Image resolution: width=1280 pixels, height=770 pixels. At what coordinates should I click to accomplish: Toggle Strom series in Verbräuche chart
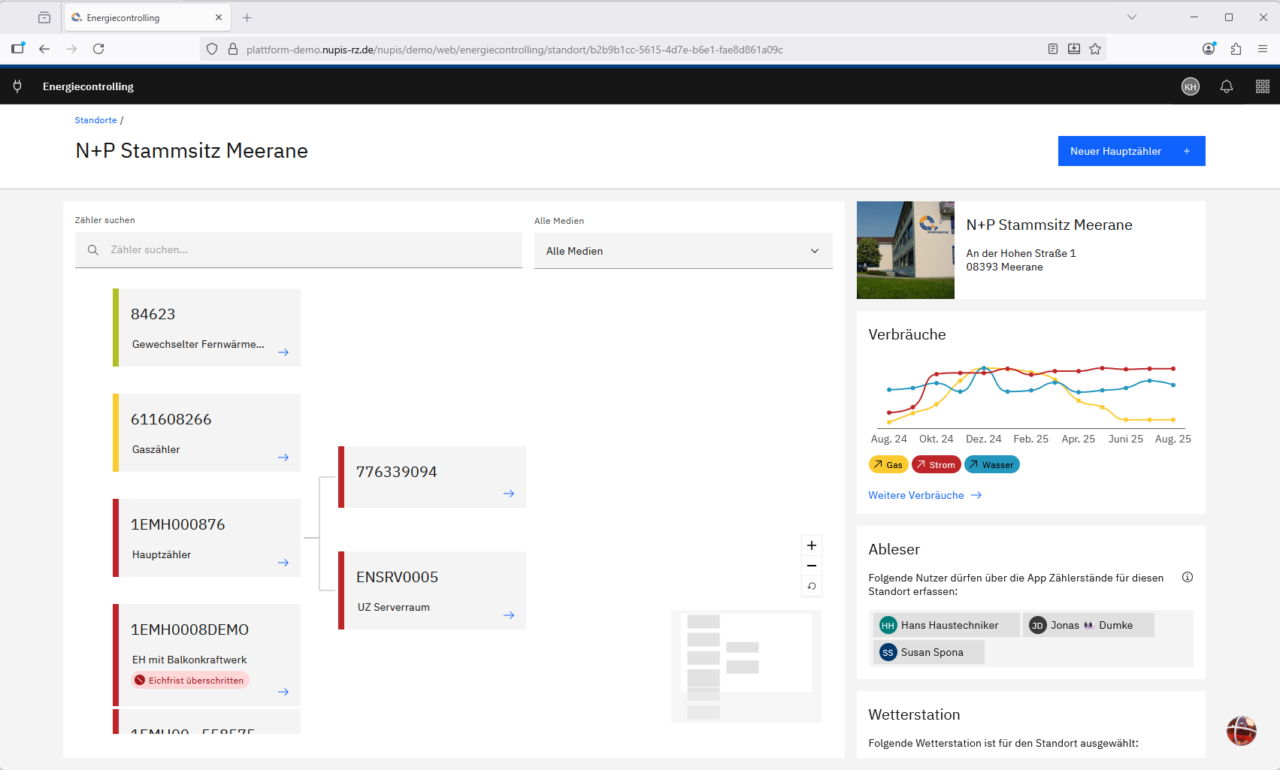point(936,465)
